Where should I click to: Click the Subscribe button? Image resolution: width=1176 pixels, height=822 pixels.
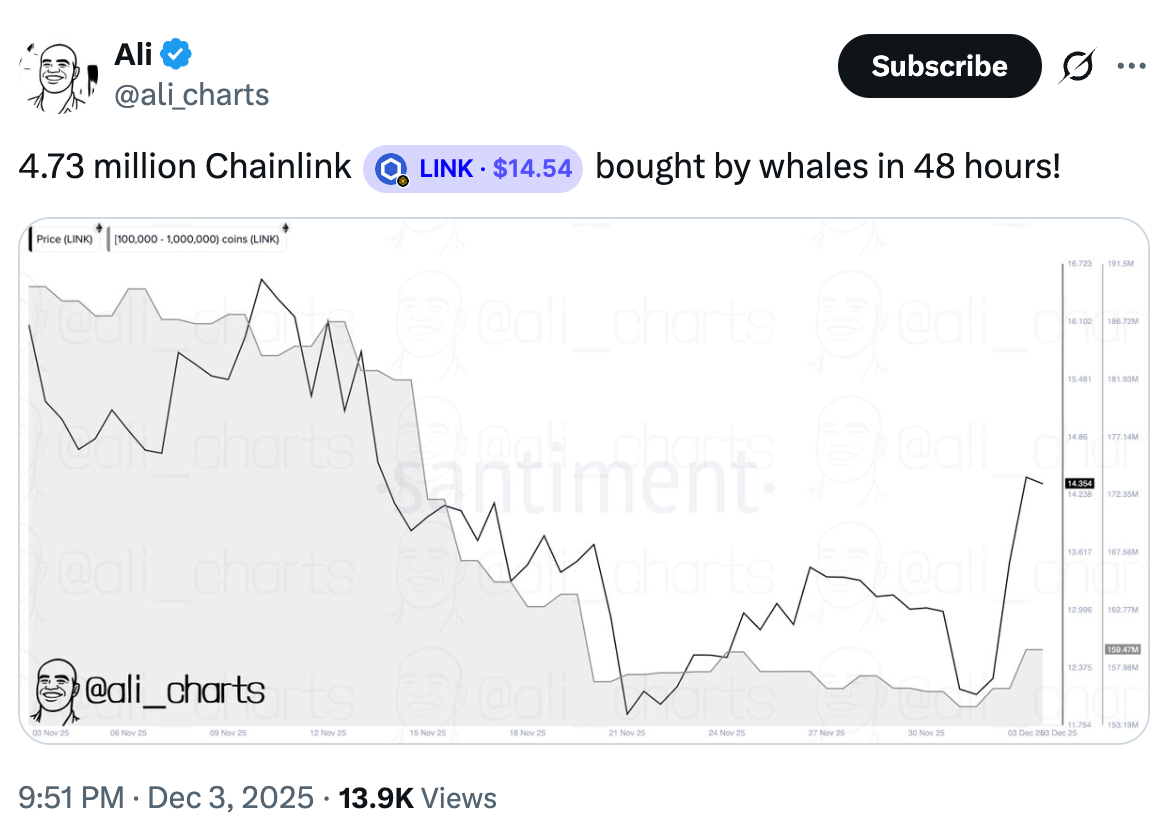pos(939,66)
